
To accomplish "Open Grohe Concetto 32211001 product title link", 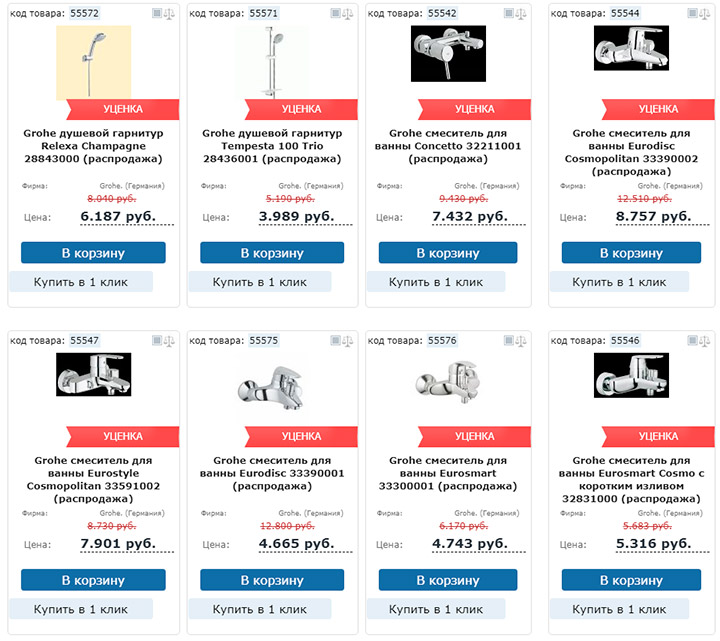I will 448,146.
